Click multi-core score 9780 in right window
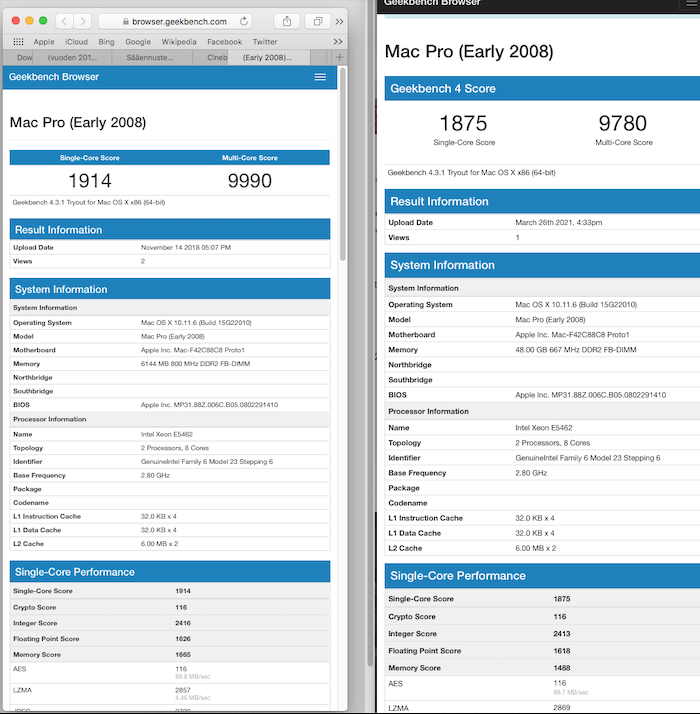700x714 pixels. (x=623, y=123)
